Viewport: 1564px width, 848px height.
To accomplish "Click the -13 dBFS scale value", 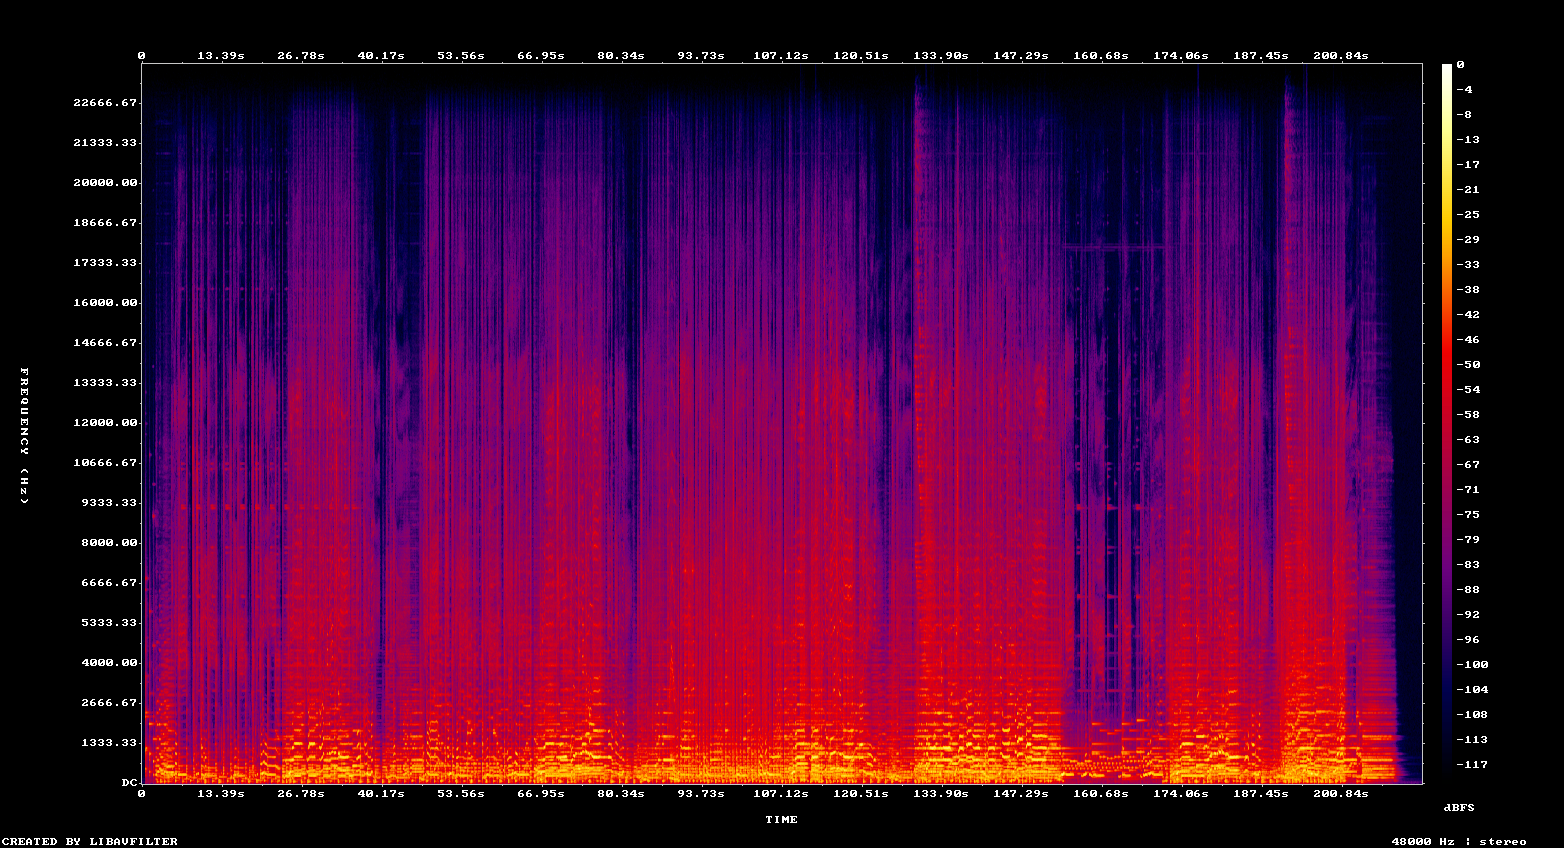I will click(x=1468, y=140).
